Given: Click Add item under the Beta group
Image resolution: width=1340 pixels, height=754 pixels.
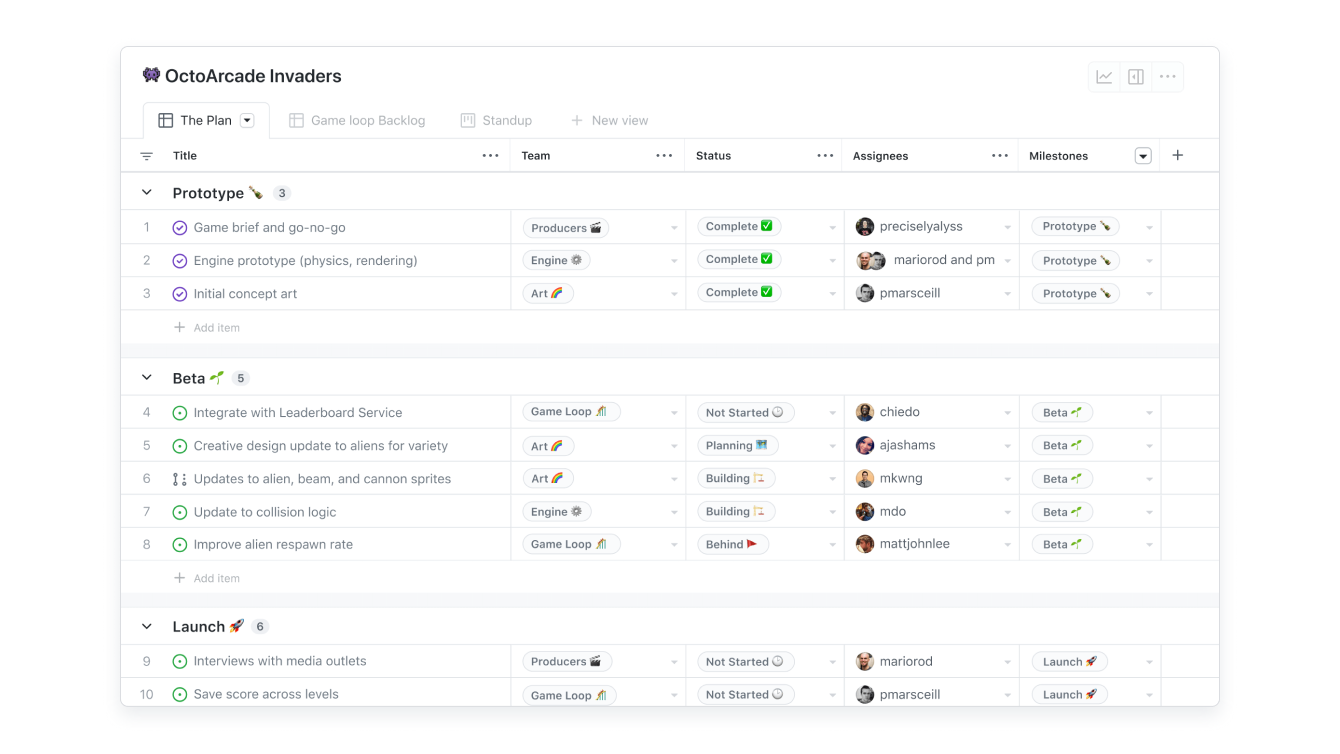Looking at the screenshot, I should pos(207,578).
